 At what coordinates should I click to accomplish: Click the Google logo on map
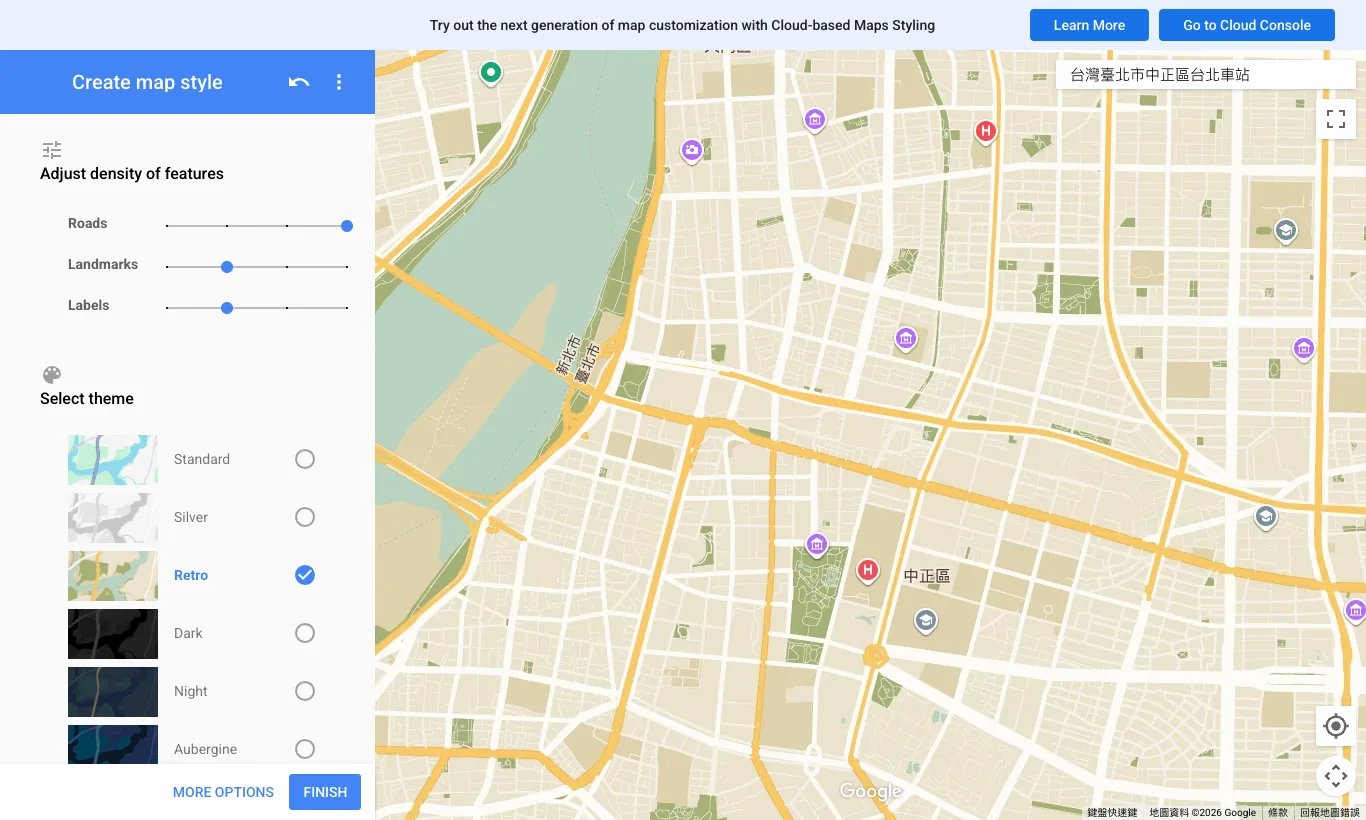(x=870, y=792)
